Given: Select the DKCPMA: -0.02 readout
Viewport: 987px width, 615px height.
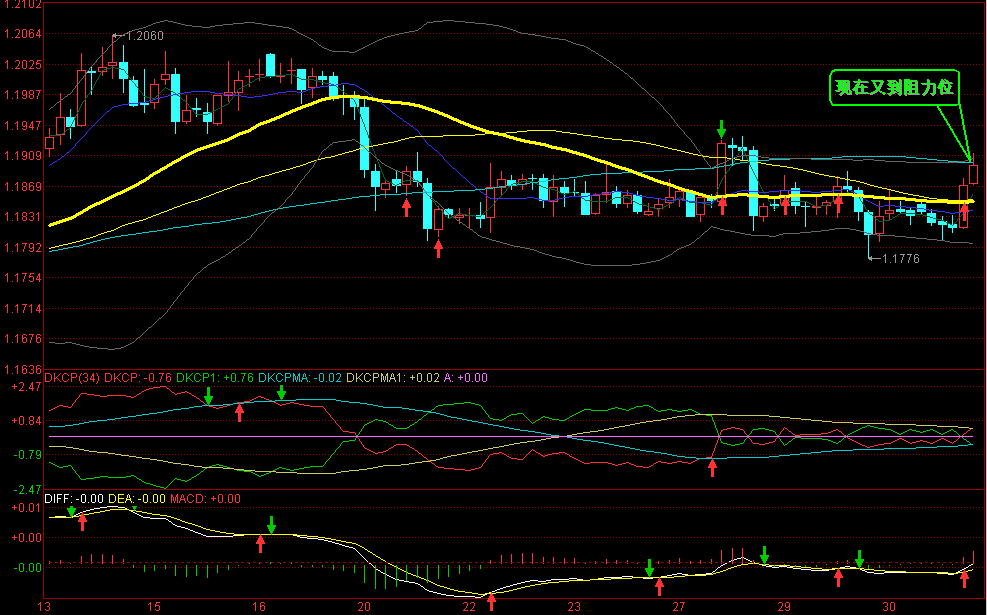Looking at the screenshot, I should [300, 378].
